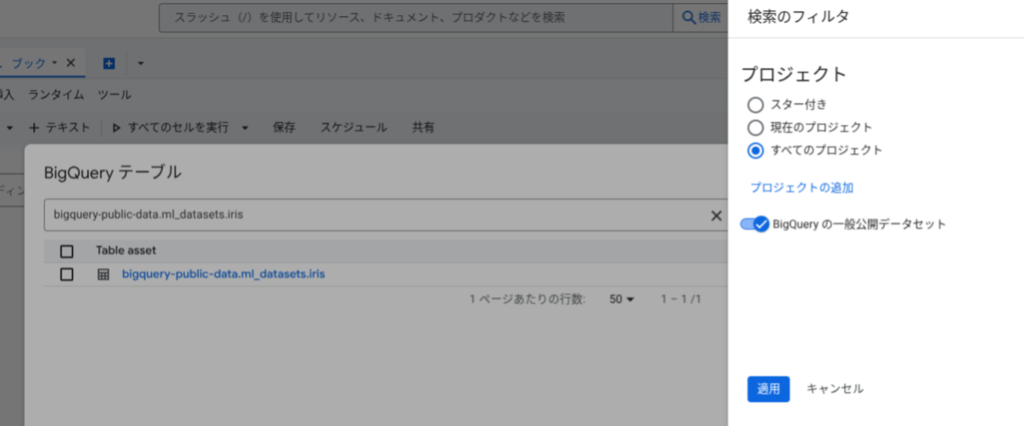Click the blue 適用 button

(x=769, y=389)
